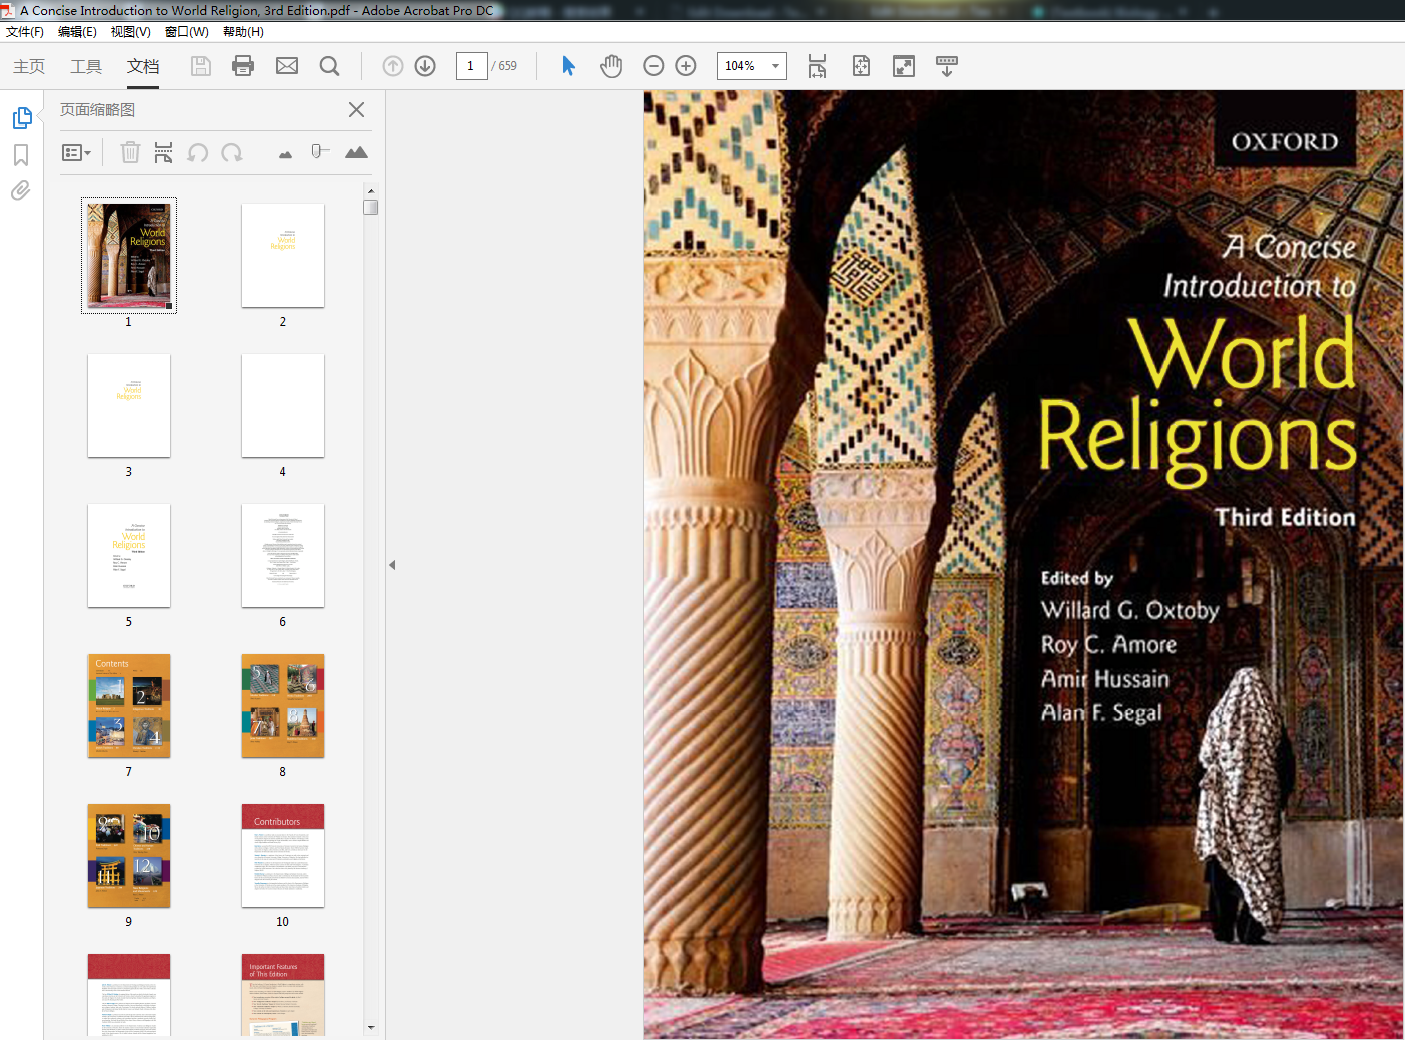Select page 6 copyright thumbnail
The height and width of the screenshot is (1040, 1405).
click(283, 555)
